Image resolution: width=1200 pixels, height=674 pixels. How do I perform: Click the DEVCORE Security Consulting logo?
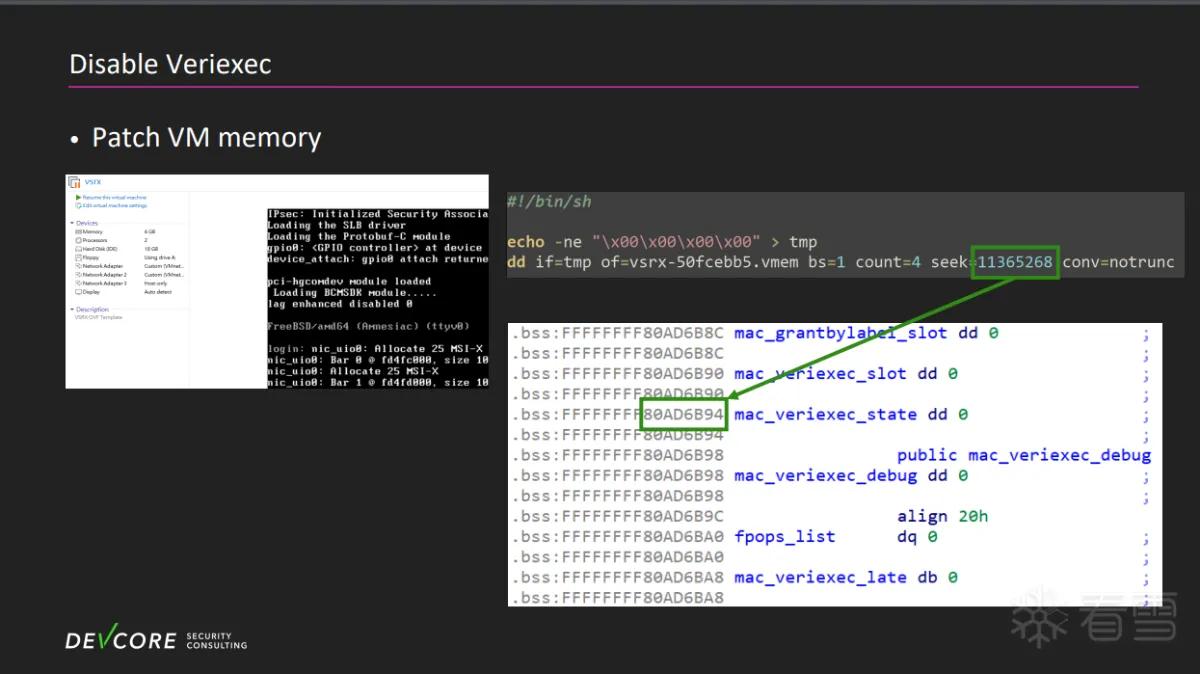point(156,639)
